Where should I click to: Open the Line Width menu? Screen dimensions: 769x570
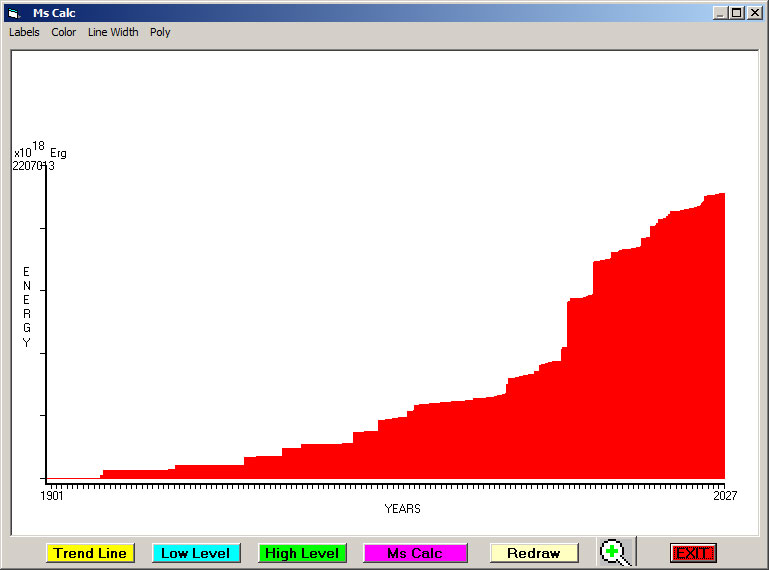[113, 32]
